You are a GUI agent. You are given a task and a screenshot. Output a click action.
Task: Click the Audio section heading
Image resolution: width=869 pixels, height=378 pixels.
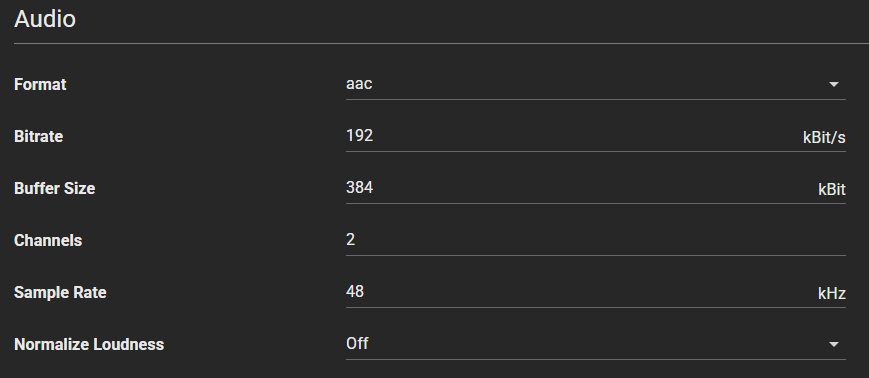point(45,19)
